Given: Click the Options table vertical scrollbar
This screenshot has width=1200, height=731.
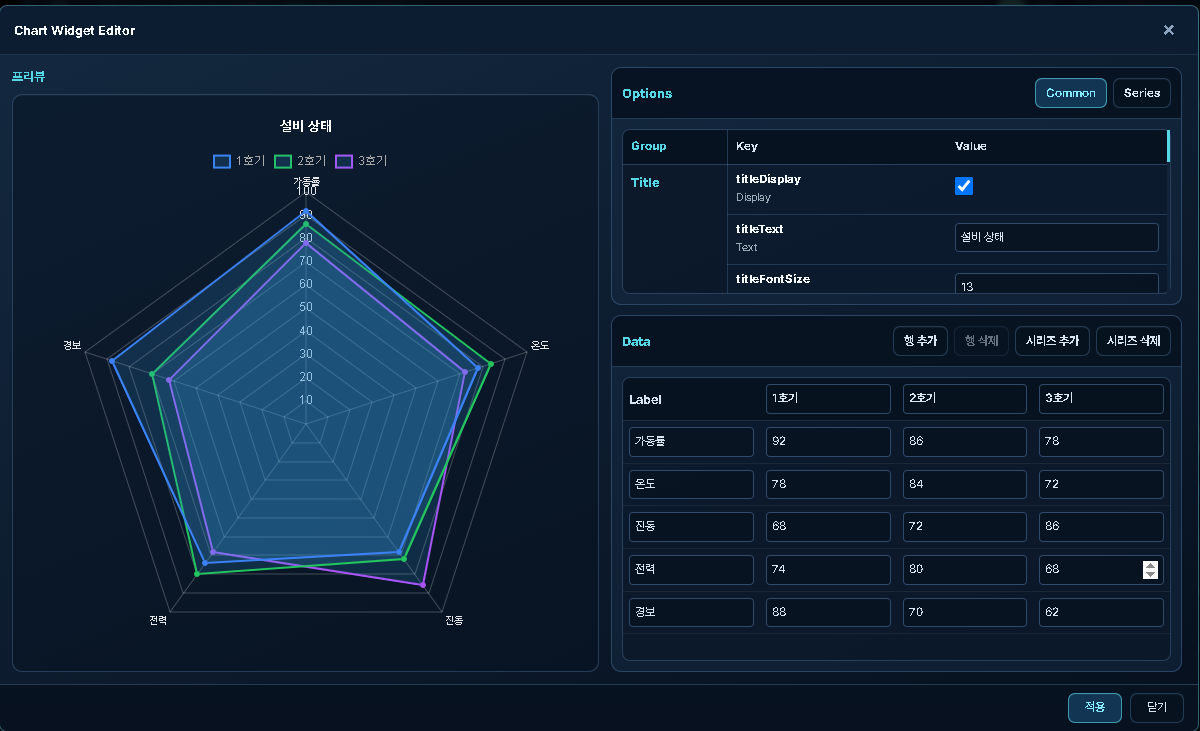Looking at the screenshot, I should [1168, 146].
